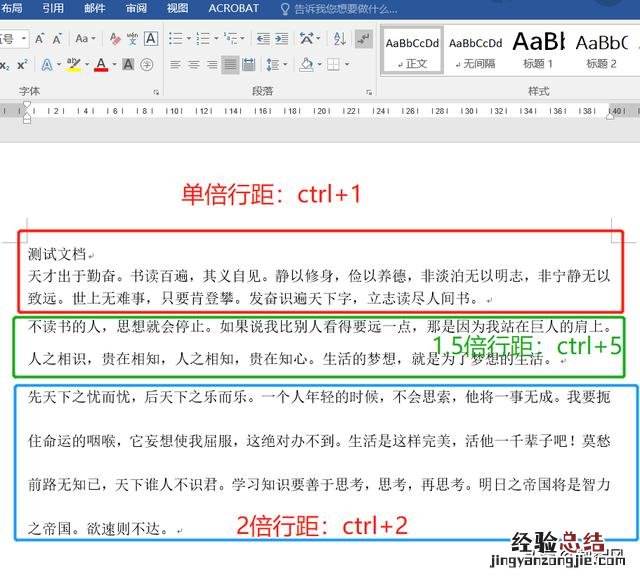Expand borders dropdown arrow
The height and width of the screenshot is (579, 640).
[x=347, y=64]
